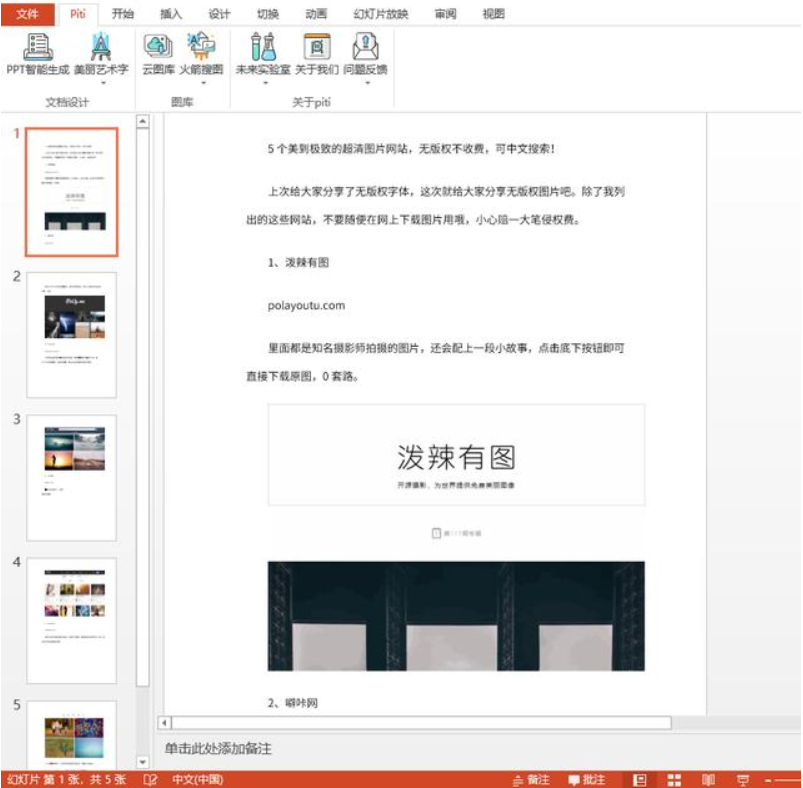Click the 中文(中国) language indicator

pos(198,780)
